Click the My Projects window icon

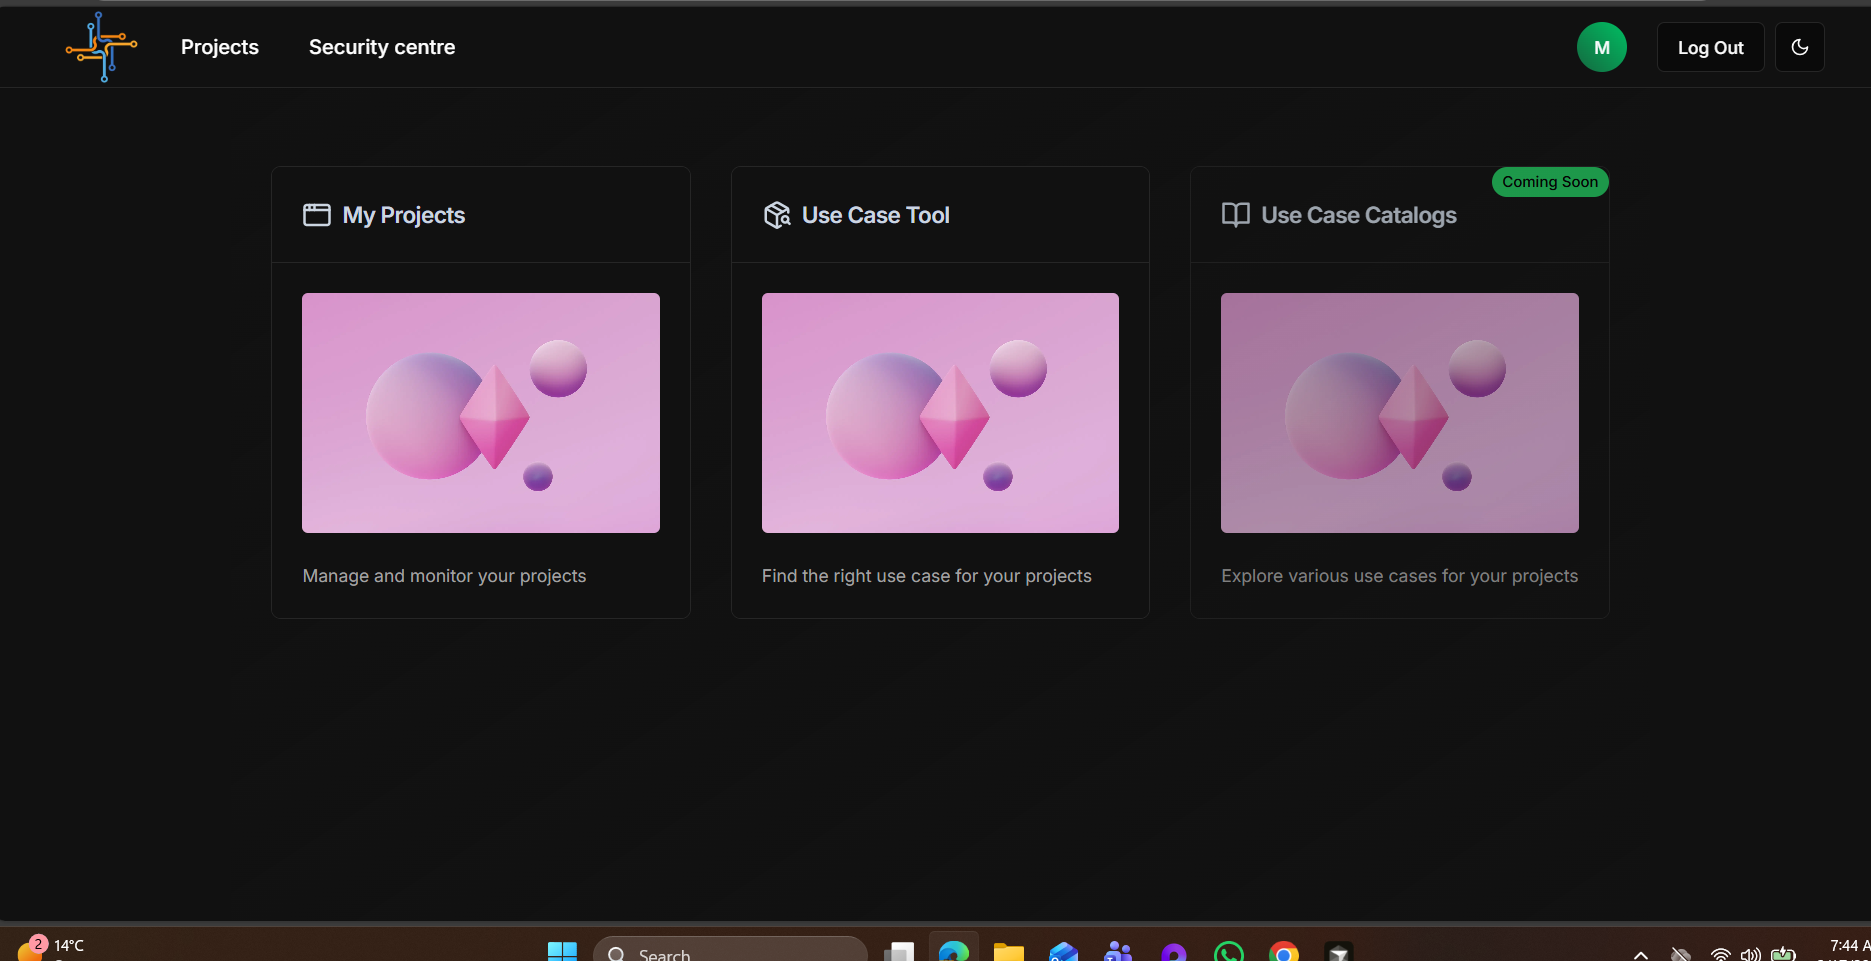tap(316, 215)
